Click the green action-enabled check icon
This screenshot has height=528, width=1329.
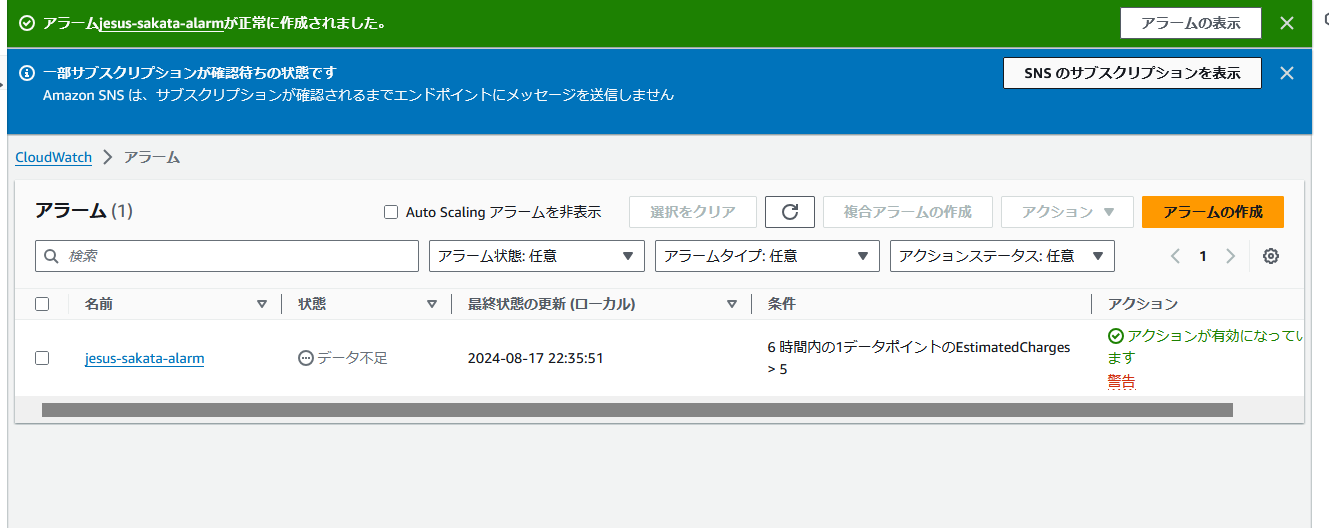[1115, 336]
